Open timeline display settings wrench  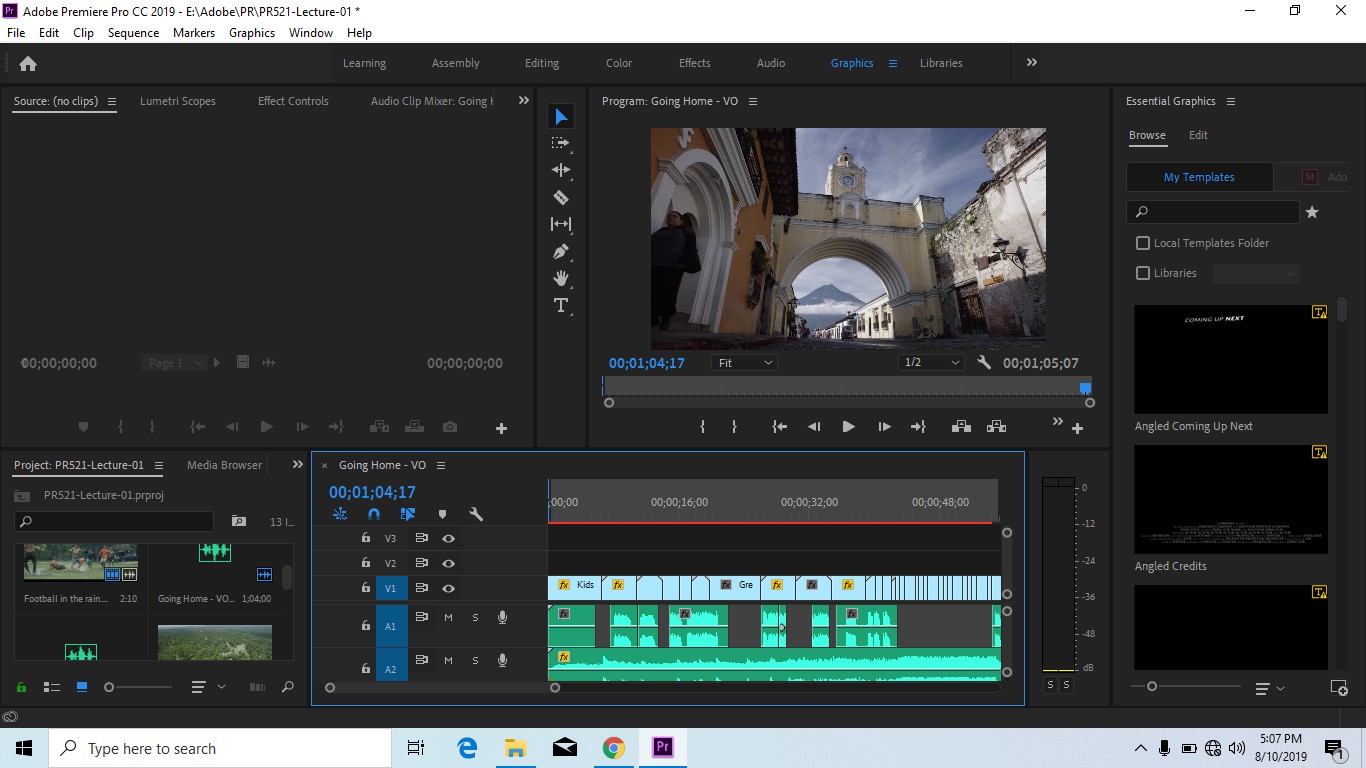point(476,514)
